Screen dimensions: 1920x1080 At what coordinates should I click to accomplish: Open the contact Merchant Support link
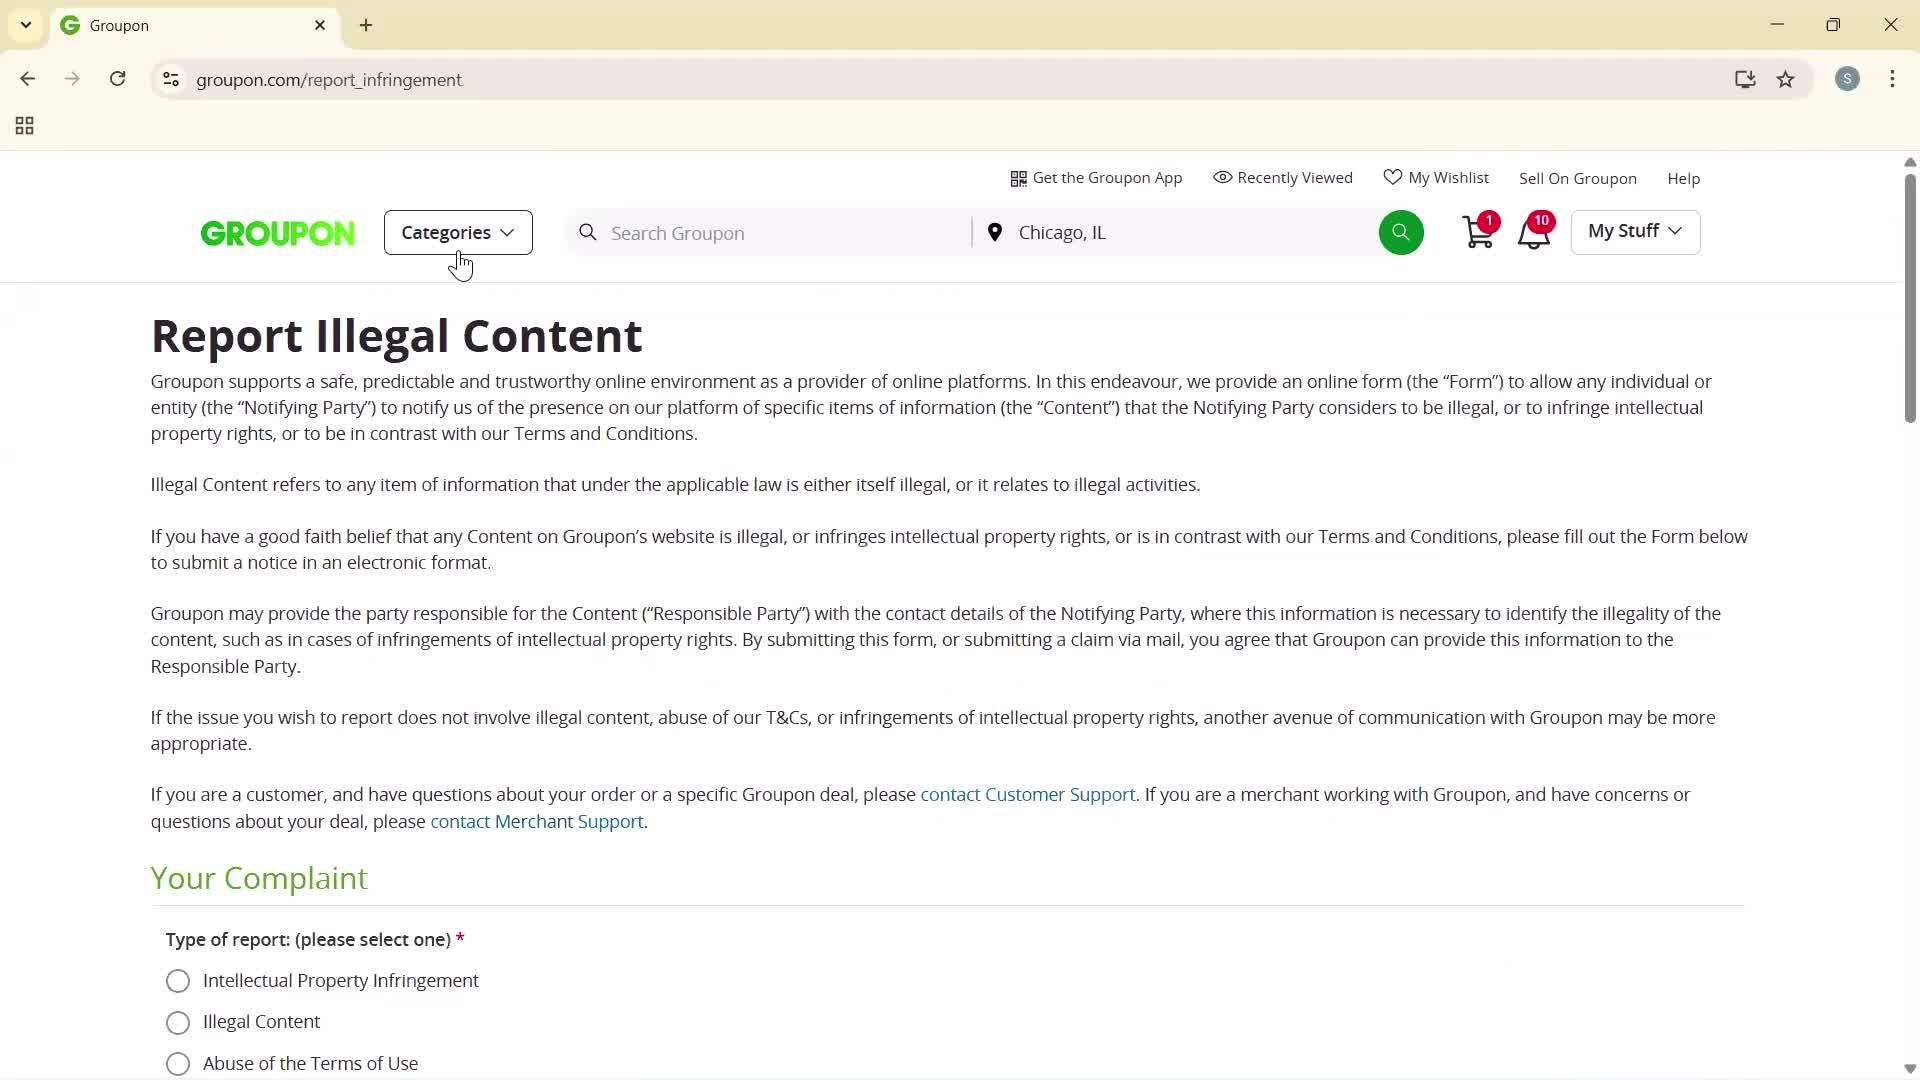pyautogui.click(x=536, y=821)
